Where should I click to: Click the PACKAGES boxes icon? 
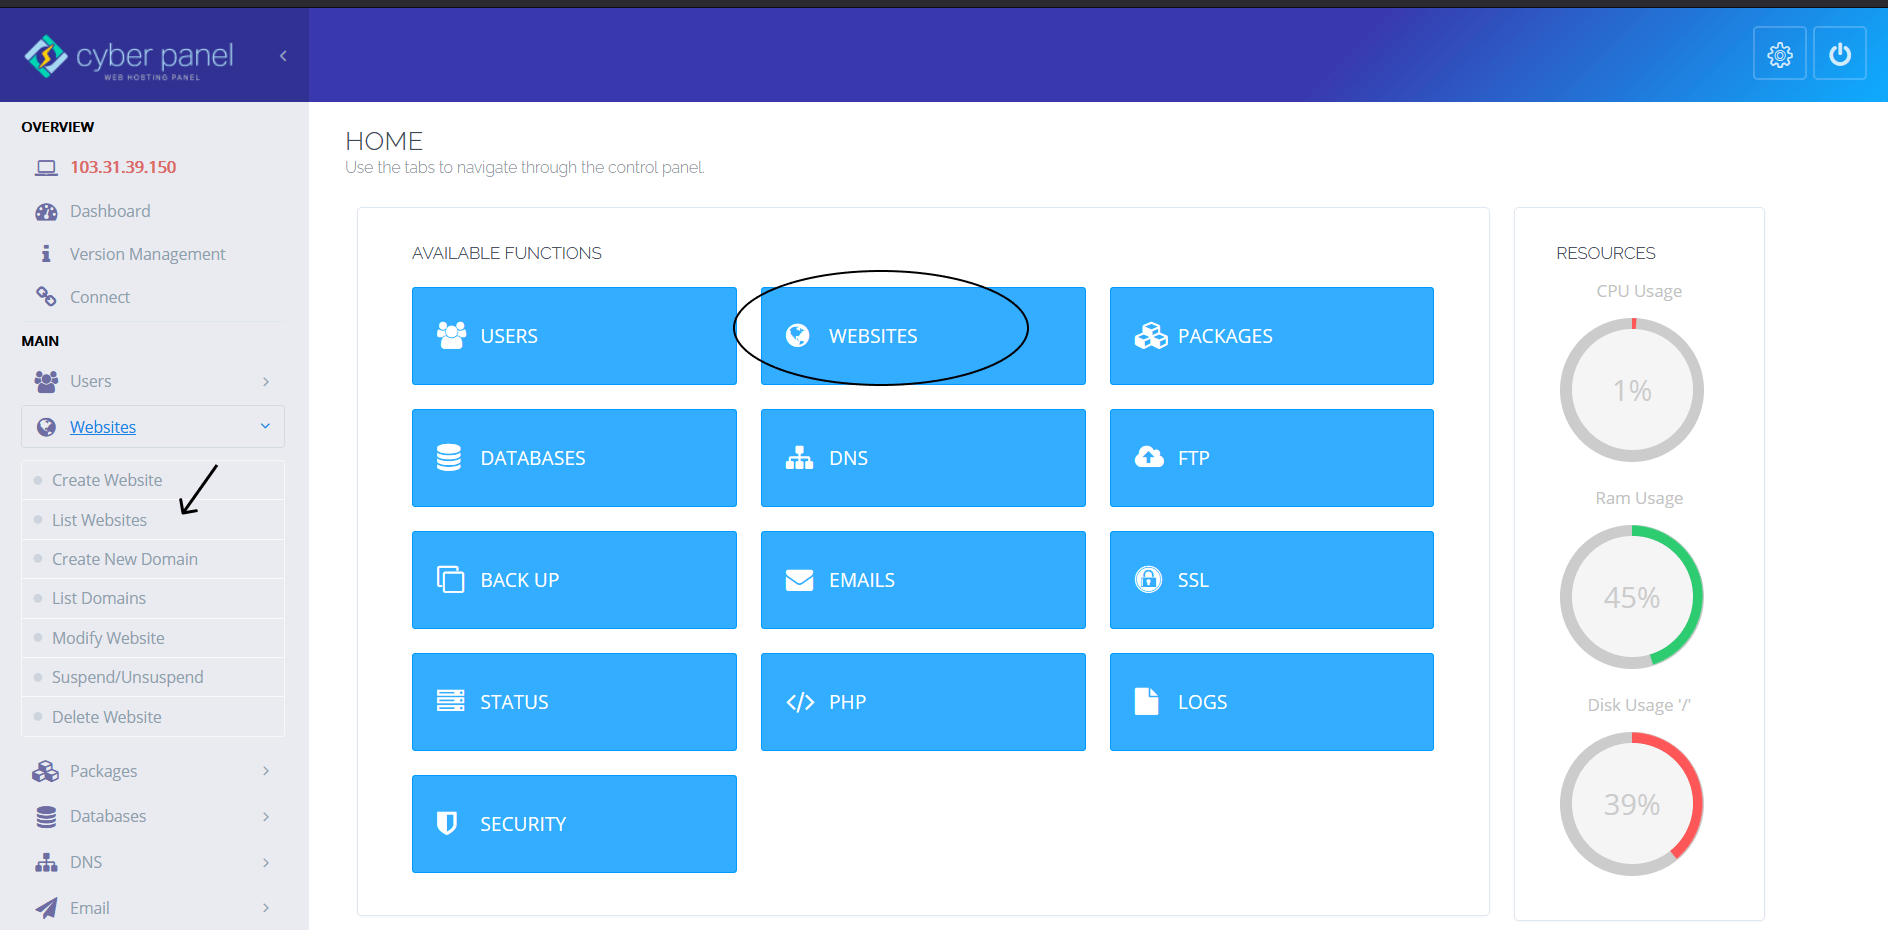click(1149, 336)
